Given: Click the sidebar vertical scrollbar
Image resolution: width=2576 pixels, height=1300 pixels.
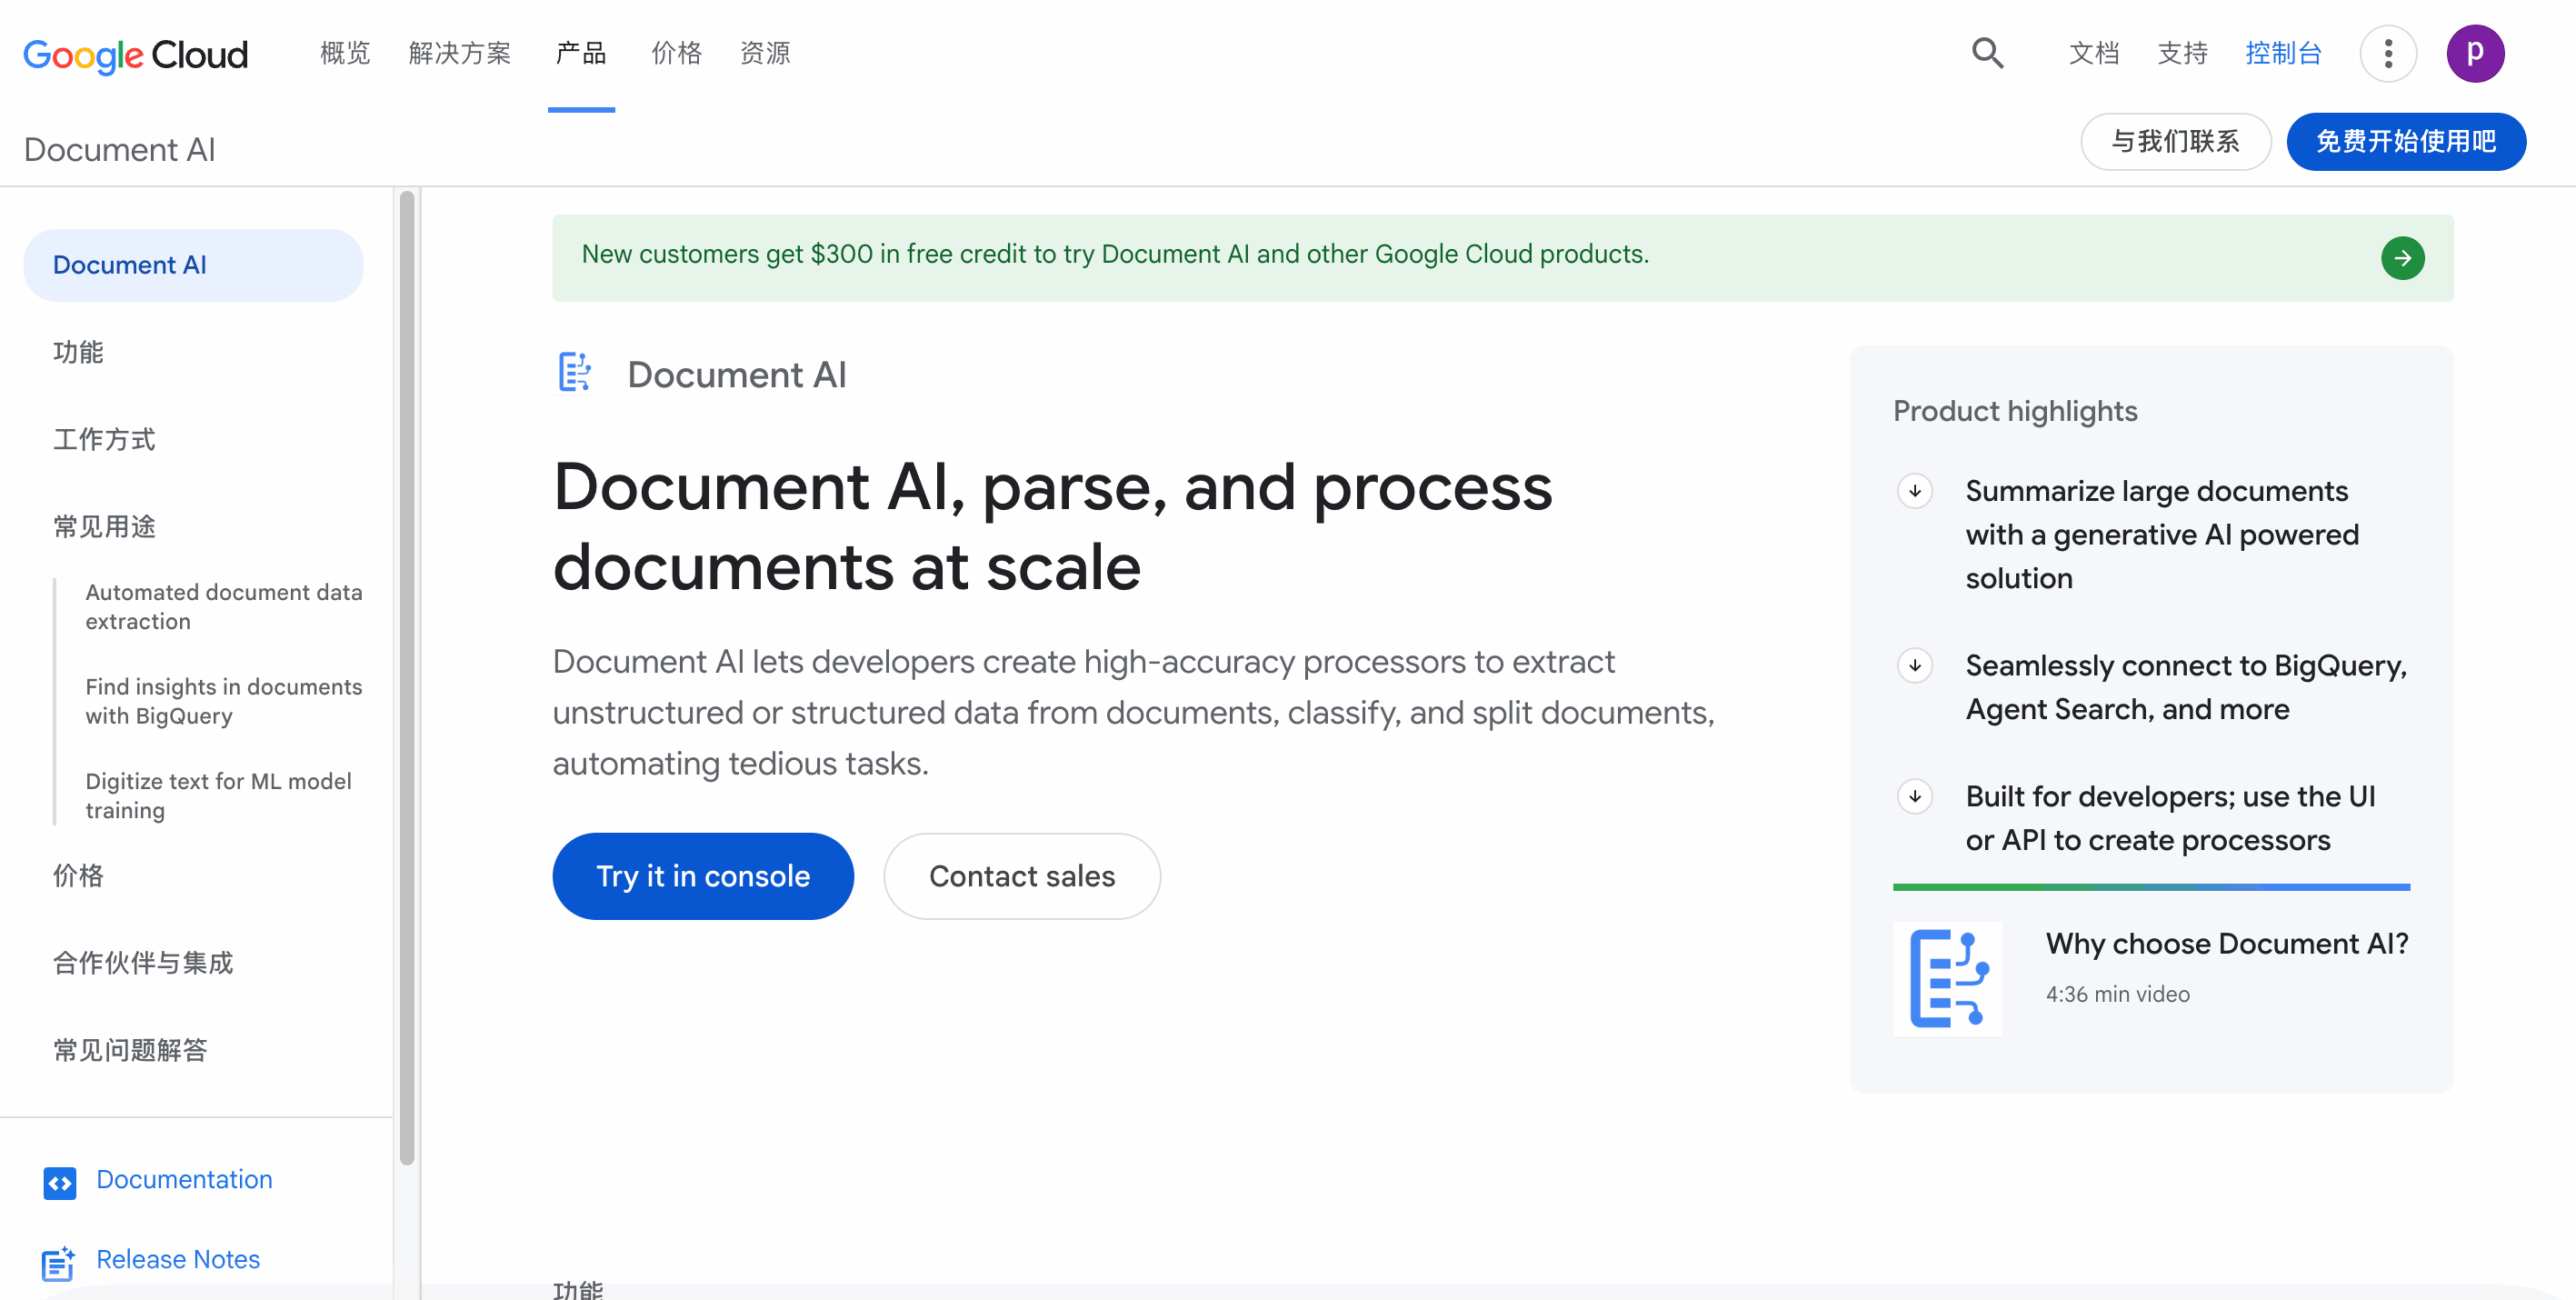Looking at the screenshot, I should (x=407, y=680).
